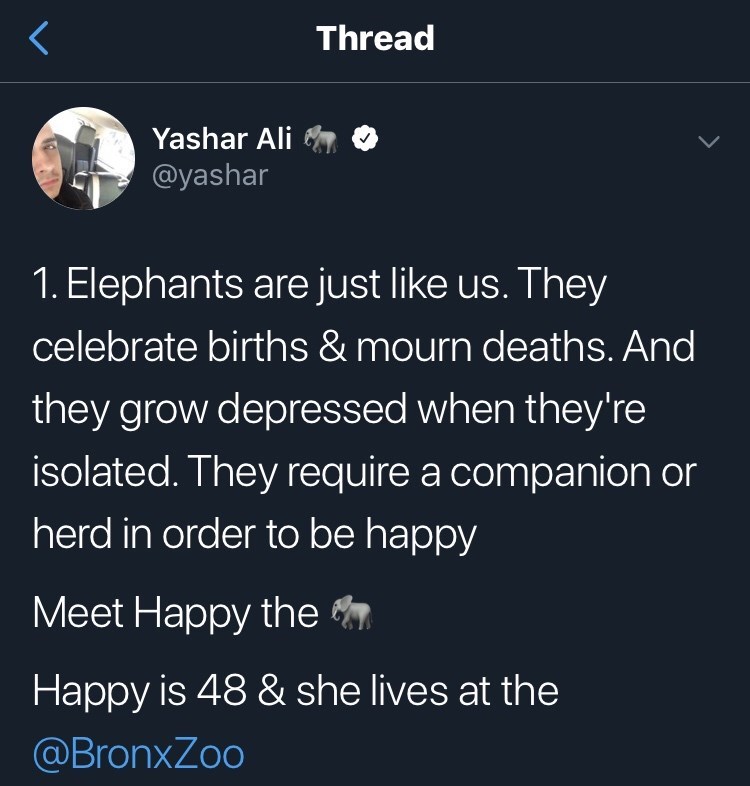Click the line 'they grow depressed when they're'
Image resolution: width=750 pixels, height=786 pixels.
(339, 409)
